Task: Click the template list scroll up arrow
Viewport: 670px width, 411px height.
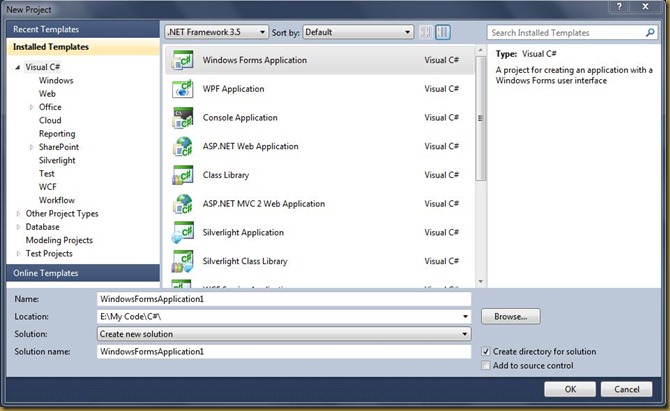Action: coord(480,50)
